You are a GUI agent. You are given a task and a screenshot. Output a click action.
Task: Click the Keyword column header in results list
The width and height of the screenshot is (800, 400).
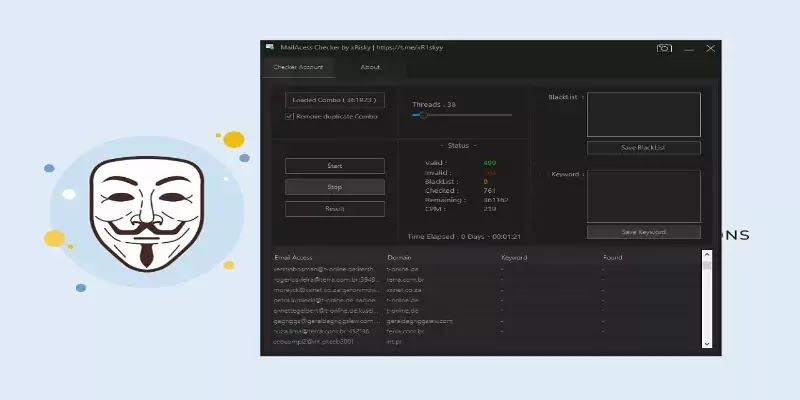point(514,258)
